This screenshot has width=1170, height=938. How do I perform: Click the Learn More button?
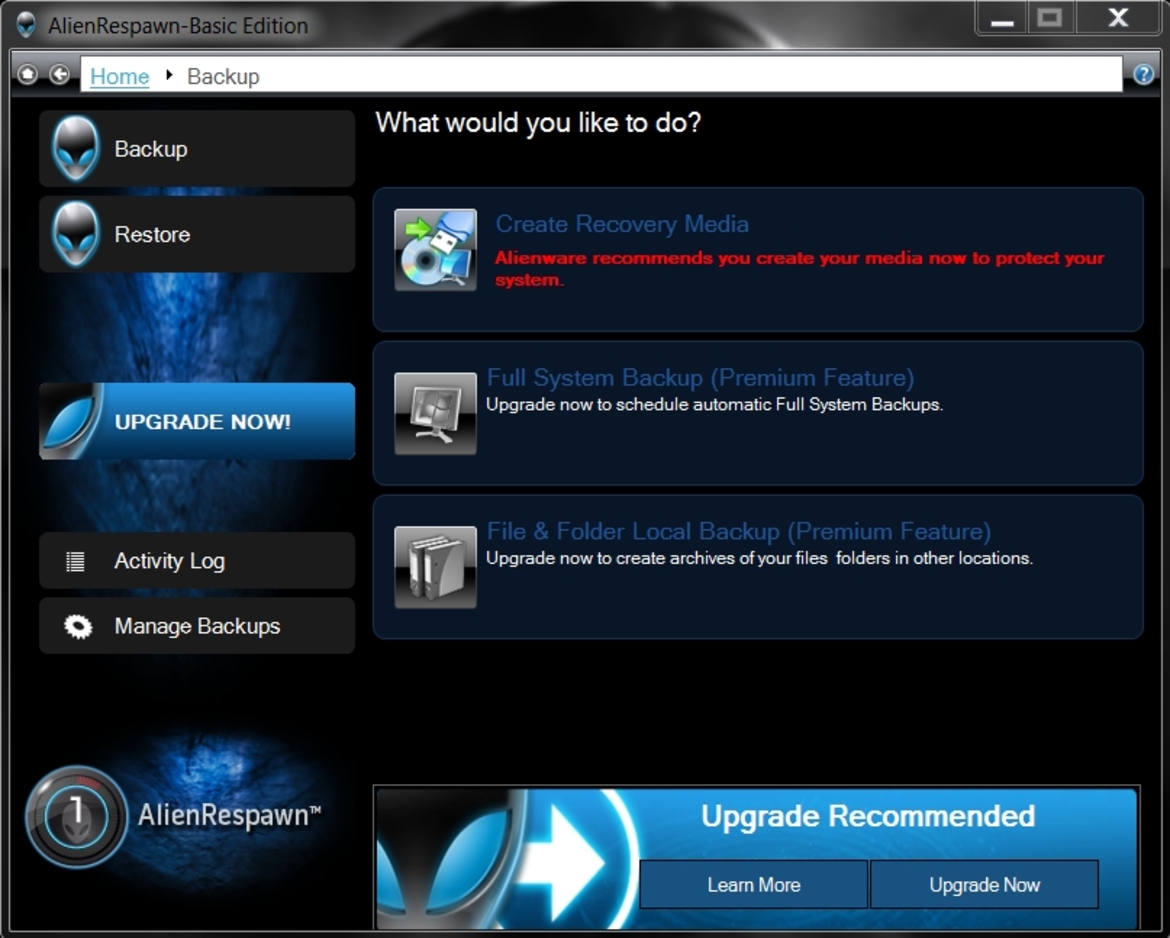[x=754, y=884]
